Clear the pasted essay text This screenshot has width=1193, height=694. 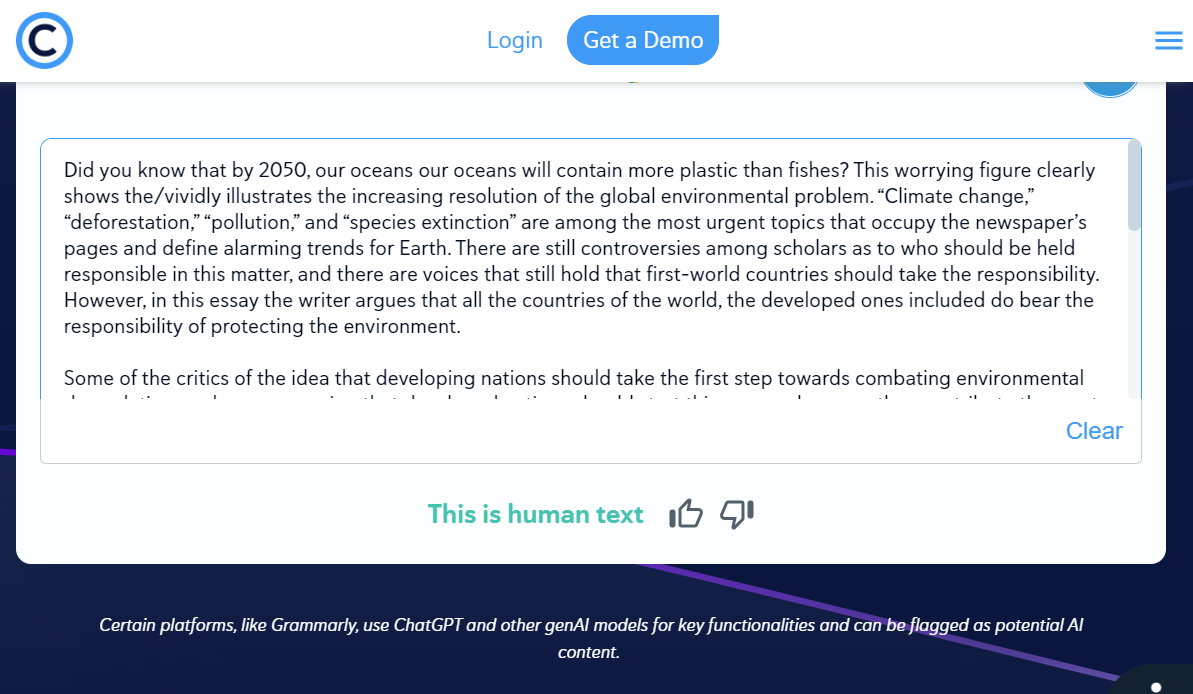1094,431
